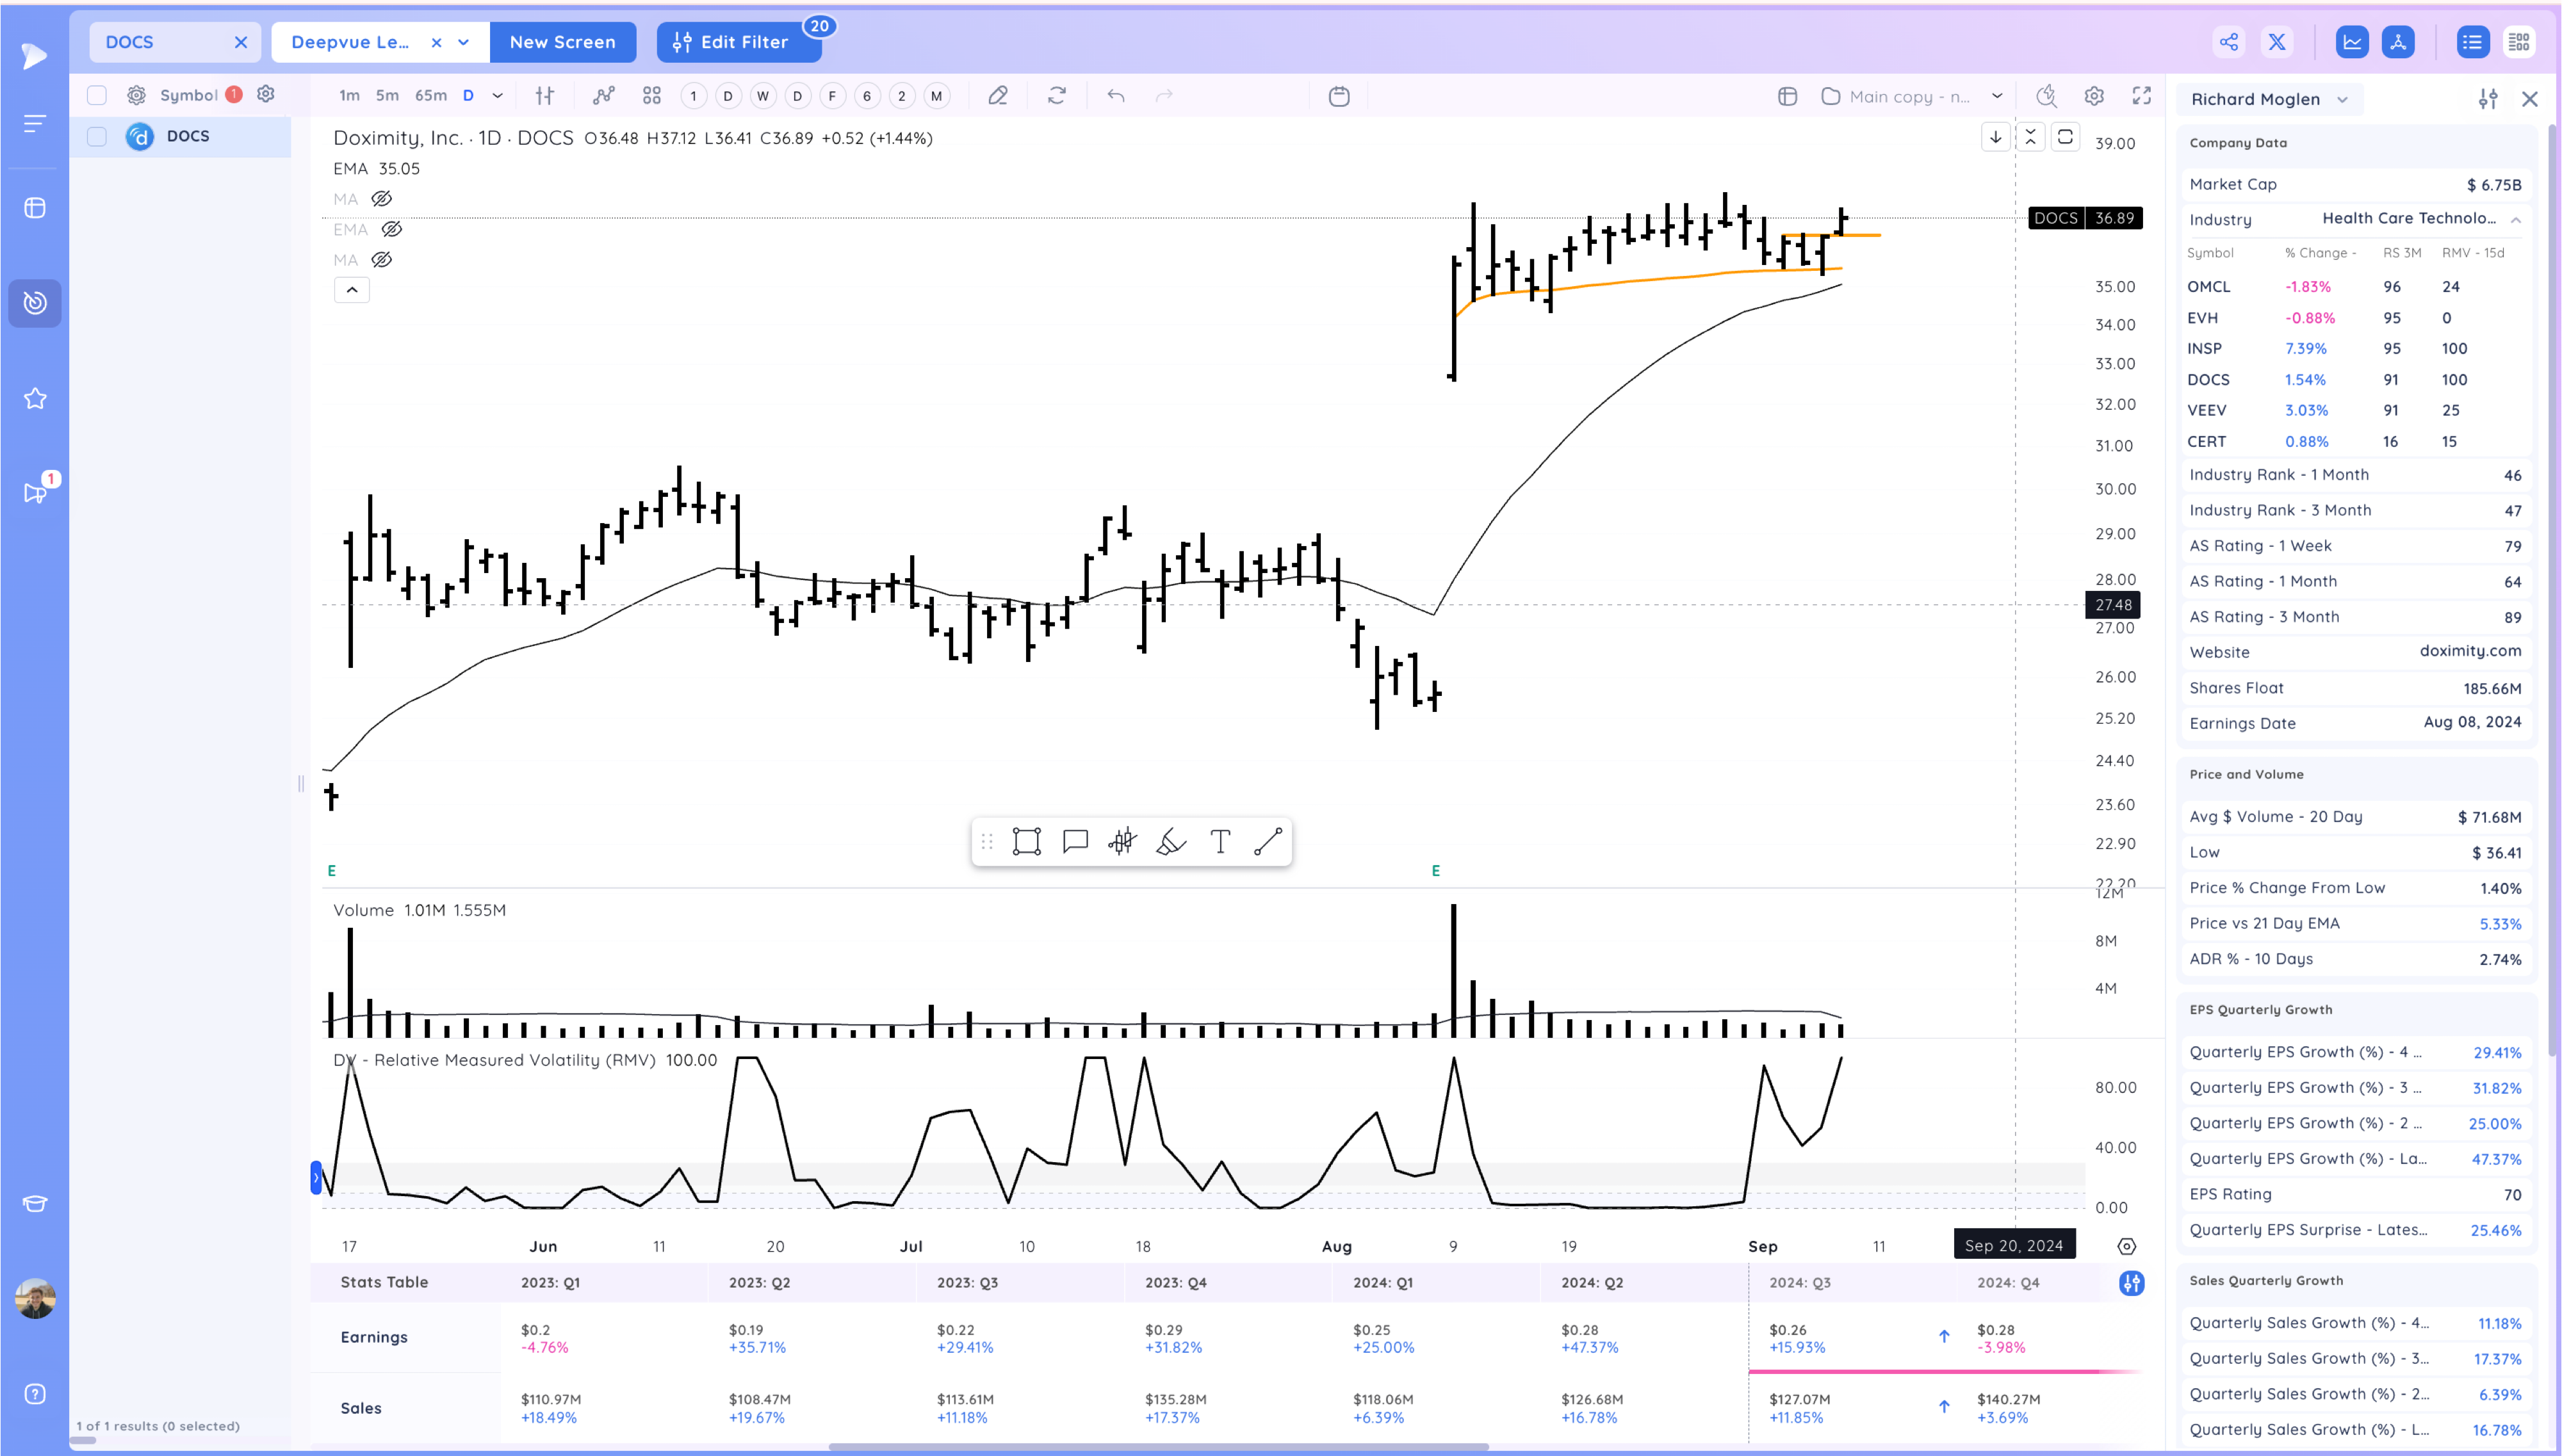
Task: Open the callout comment annotation tool
Action: pos(1075,842)
